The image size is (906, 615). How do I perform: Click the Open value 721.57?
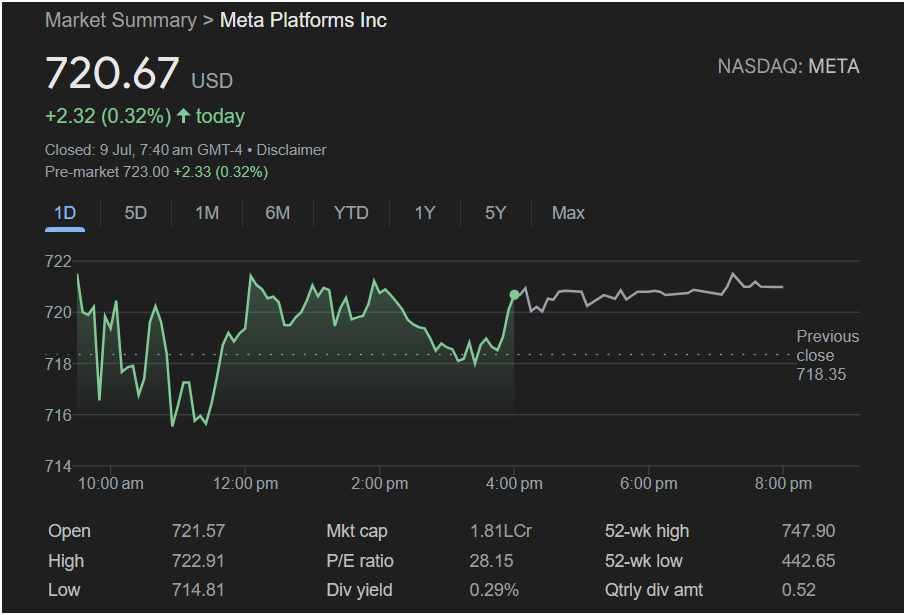198,531
